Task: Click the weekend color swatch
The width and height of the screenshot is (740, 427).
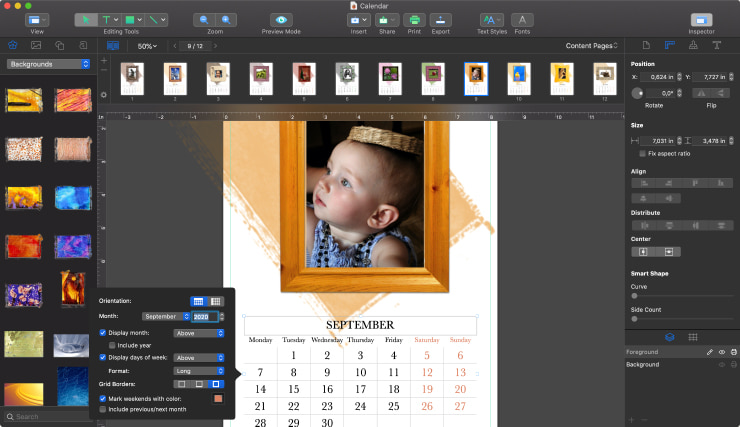Action: (218, 399)
